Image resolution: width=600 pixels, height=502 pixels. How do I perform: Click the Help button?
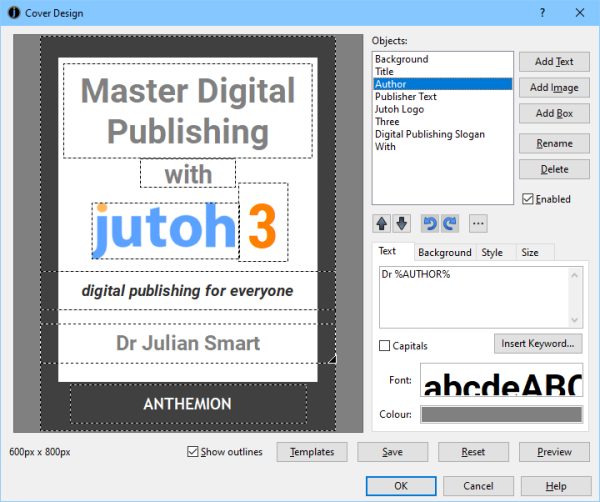[556, 486]
